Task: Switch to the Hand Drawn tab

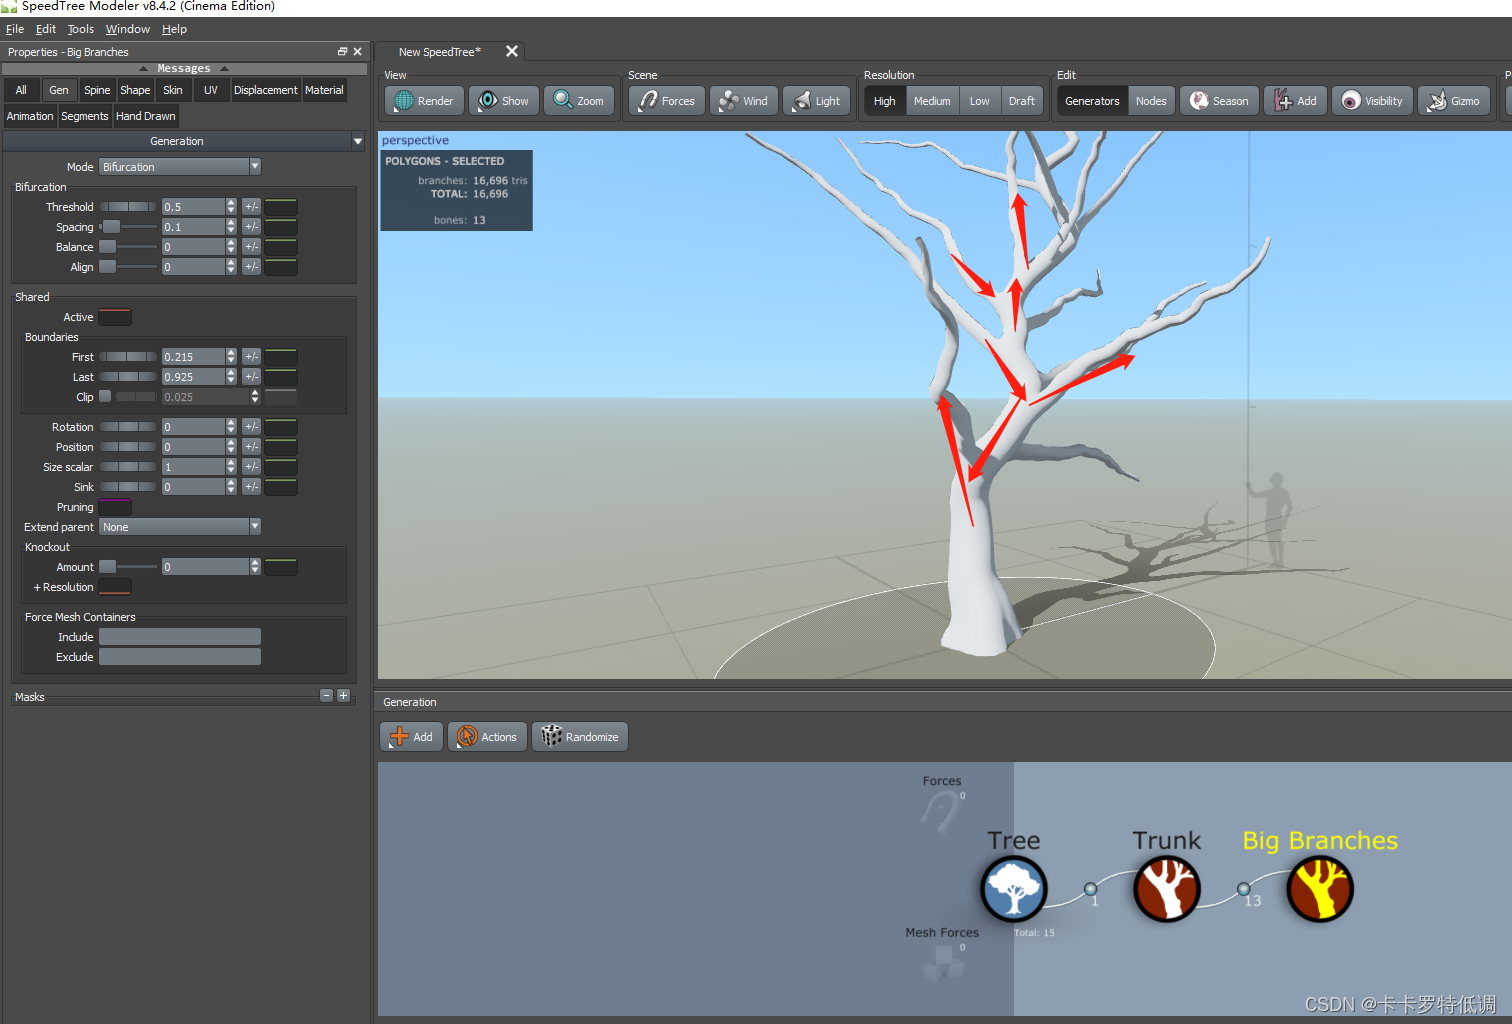Action: pyautogui.click(x=146, y=116)
